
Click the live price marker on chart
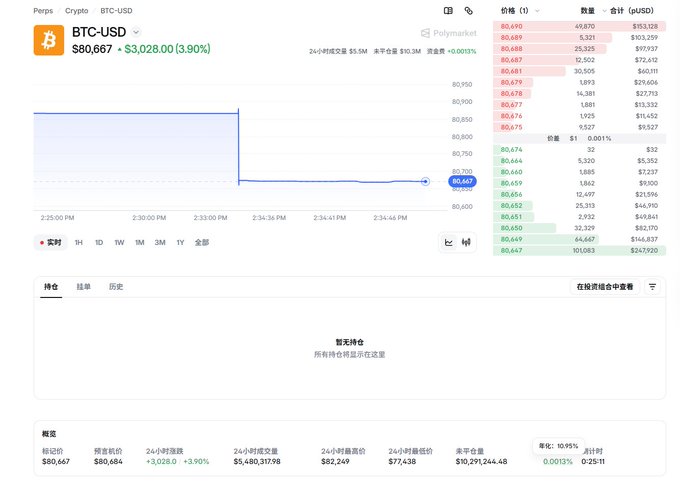click(425, 181)
